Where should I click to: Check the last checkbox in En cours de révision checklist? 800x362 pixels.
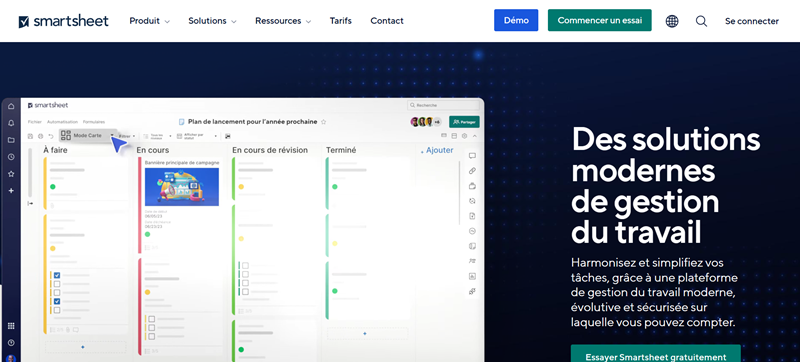coord(245,292)
